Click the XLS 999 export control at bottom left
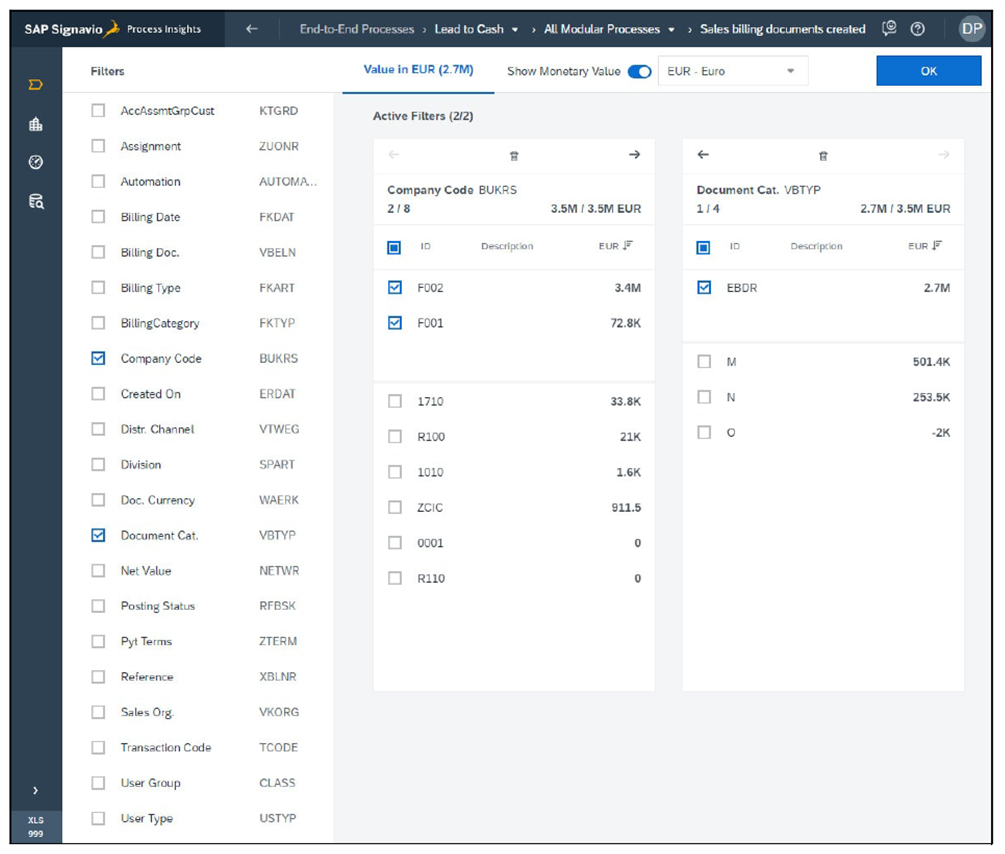The width and height of the screenshot is (1005, 854). pyautogui.click(x=36, y=825)
